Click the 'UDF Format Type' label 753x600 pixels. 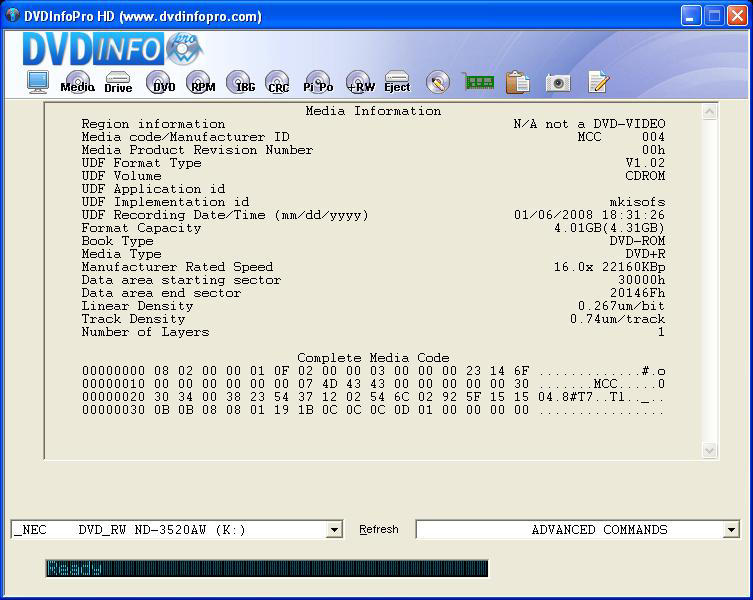tap(141, 163)
